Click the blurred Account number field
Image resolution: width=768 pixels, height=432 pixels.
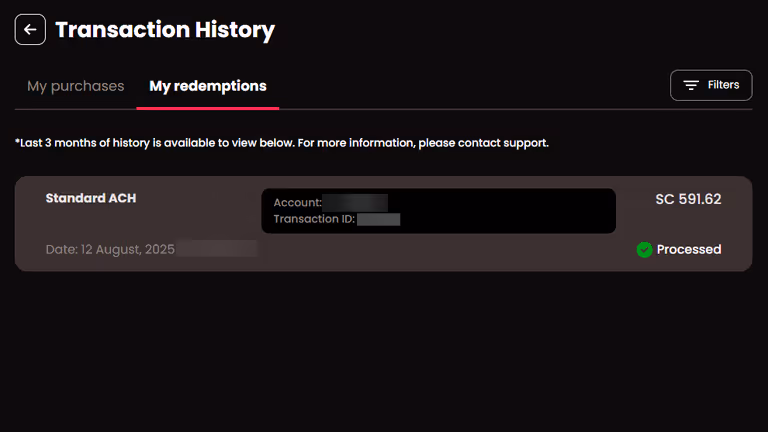355,202
